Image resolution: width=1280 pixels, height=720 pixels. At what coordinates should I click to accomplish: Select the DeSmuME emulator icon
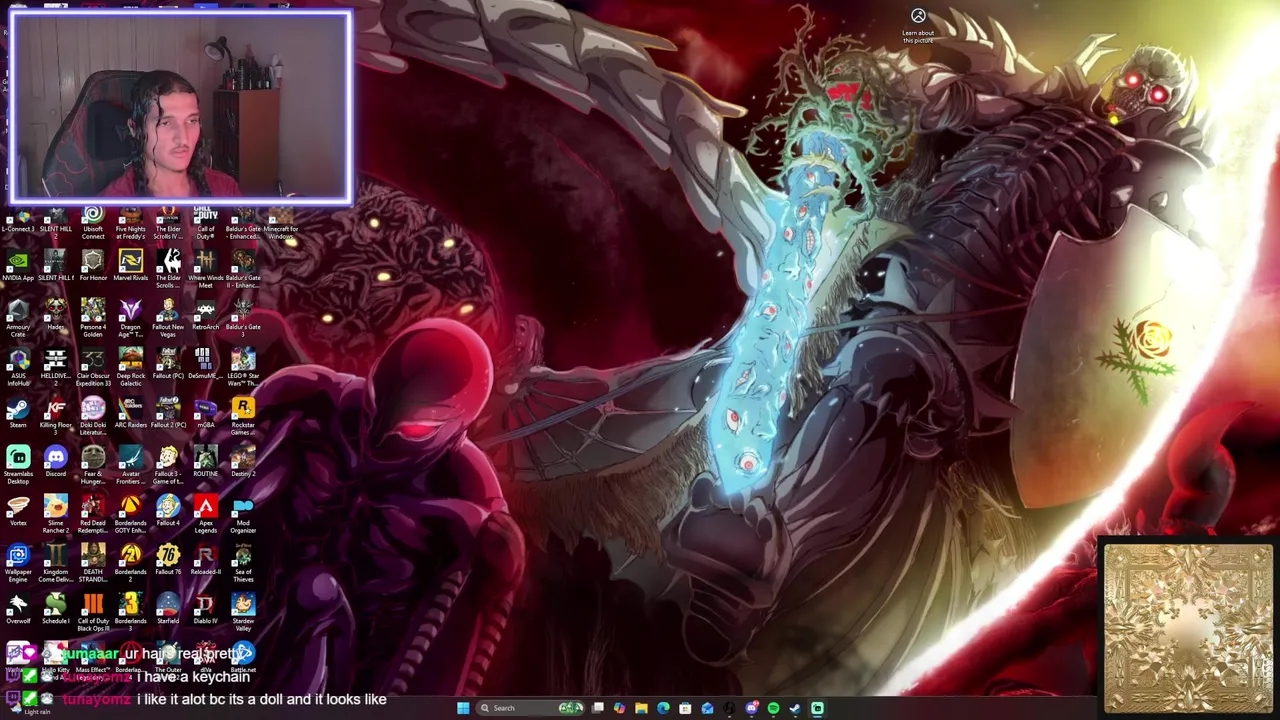tap(205, 364)
